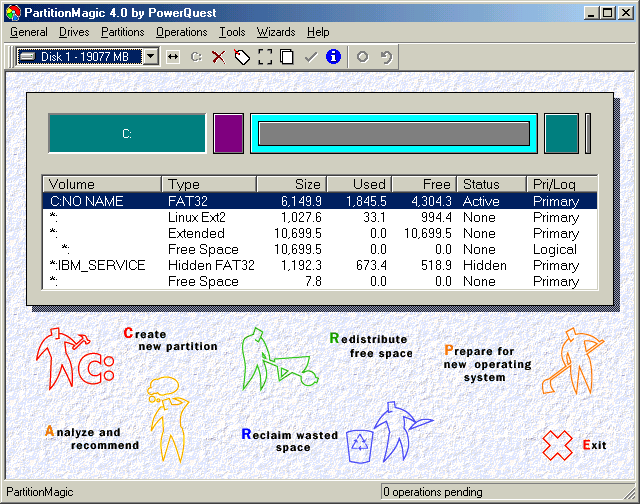640x504 pixels.
Task: Click the 0 operations pending status text
Action: (x=433, y=492)
